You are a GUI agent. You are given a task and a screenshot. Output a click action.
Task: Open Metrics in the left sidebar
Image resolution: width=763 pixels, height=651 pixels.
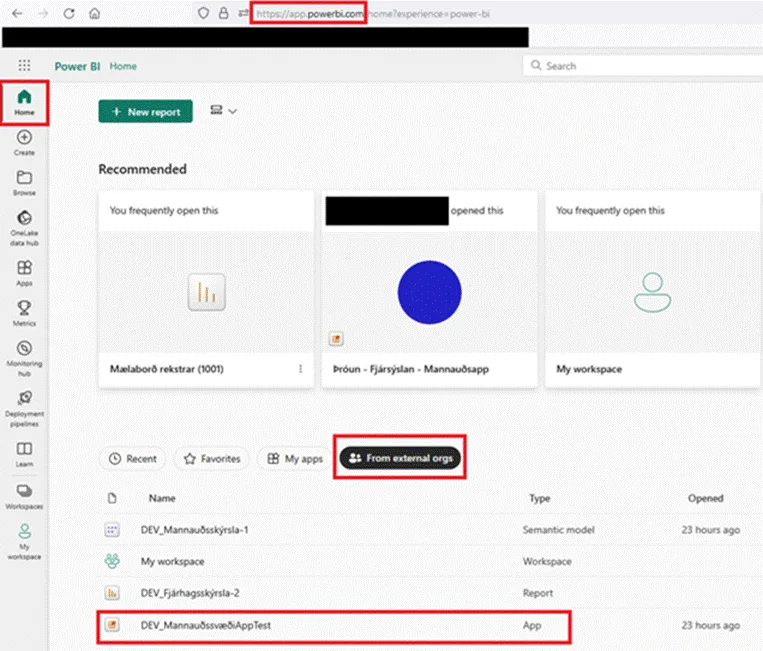[x=24, y=313]
